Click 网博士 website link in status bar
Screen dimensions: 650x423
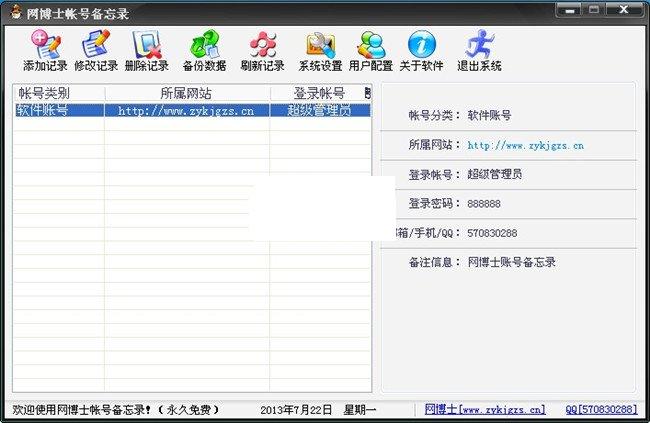click(x=485, y=410)
